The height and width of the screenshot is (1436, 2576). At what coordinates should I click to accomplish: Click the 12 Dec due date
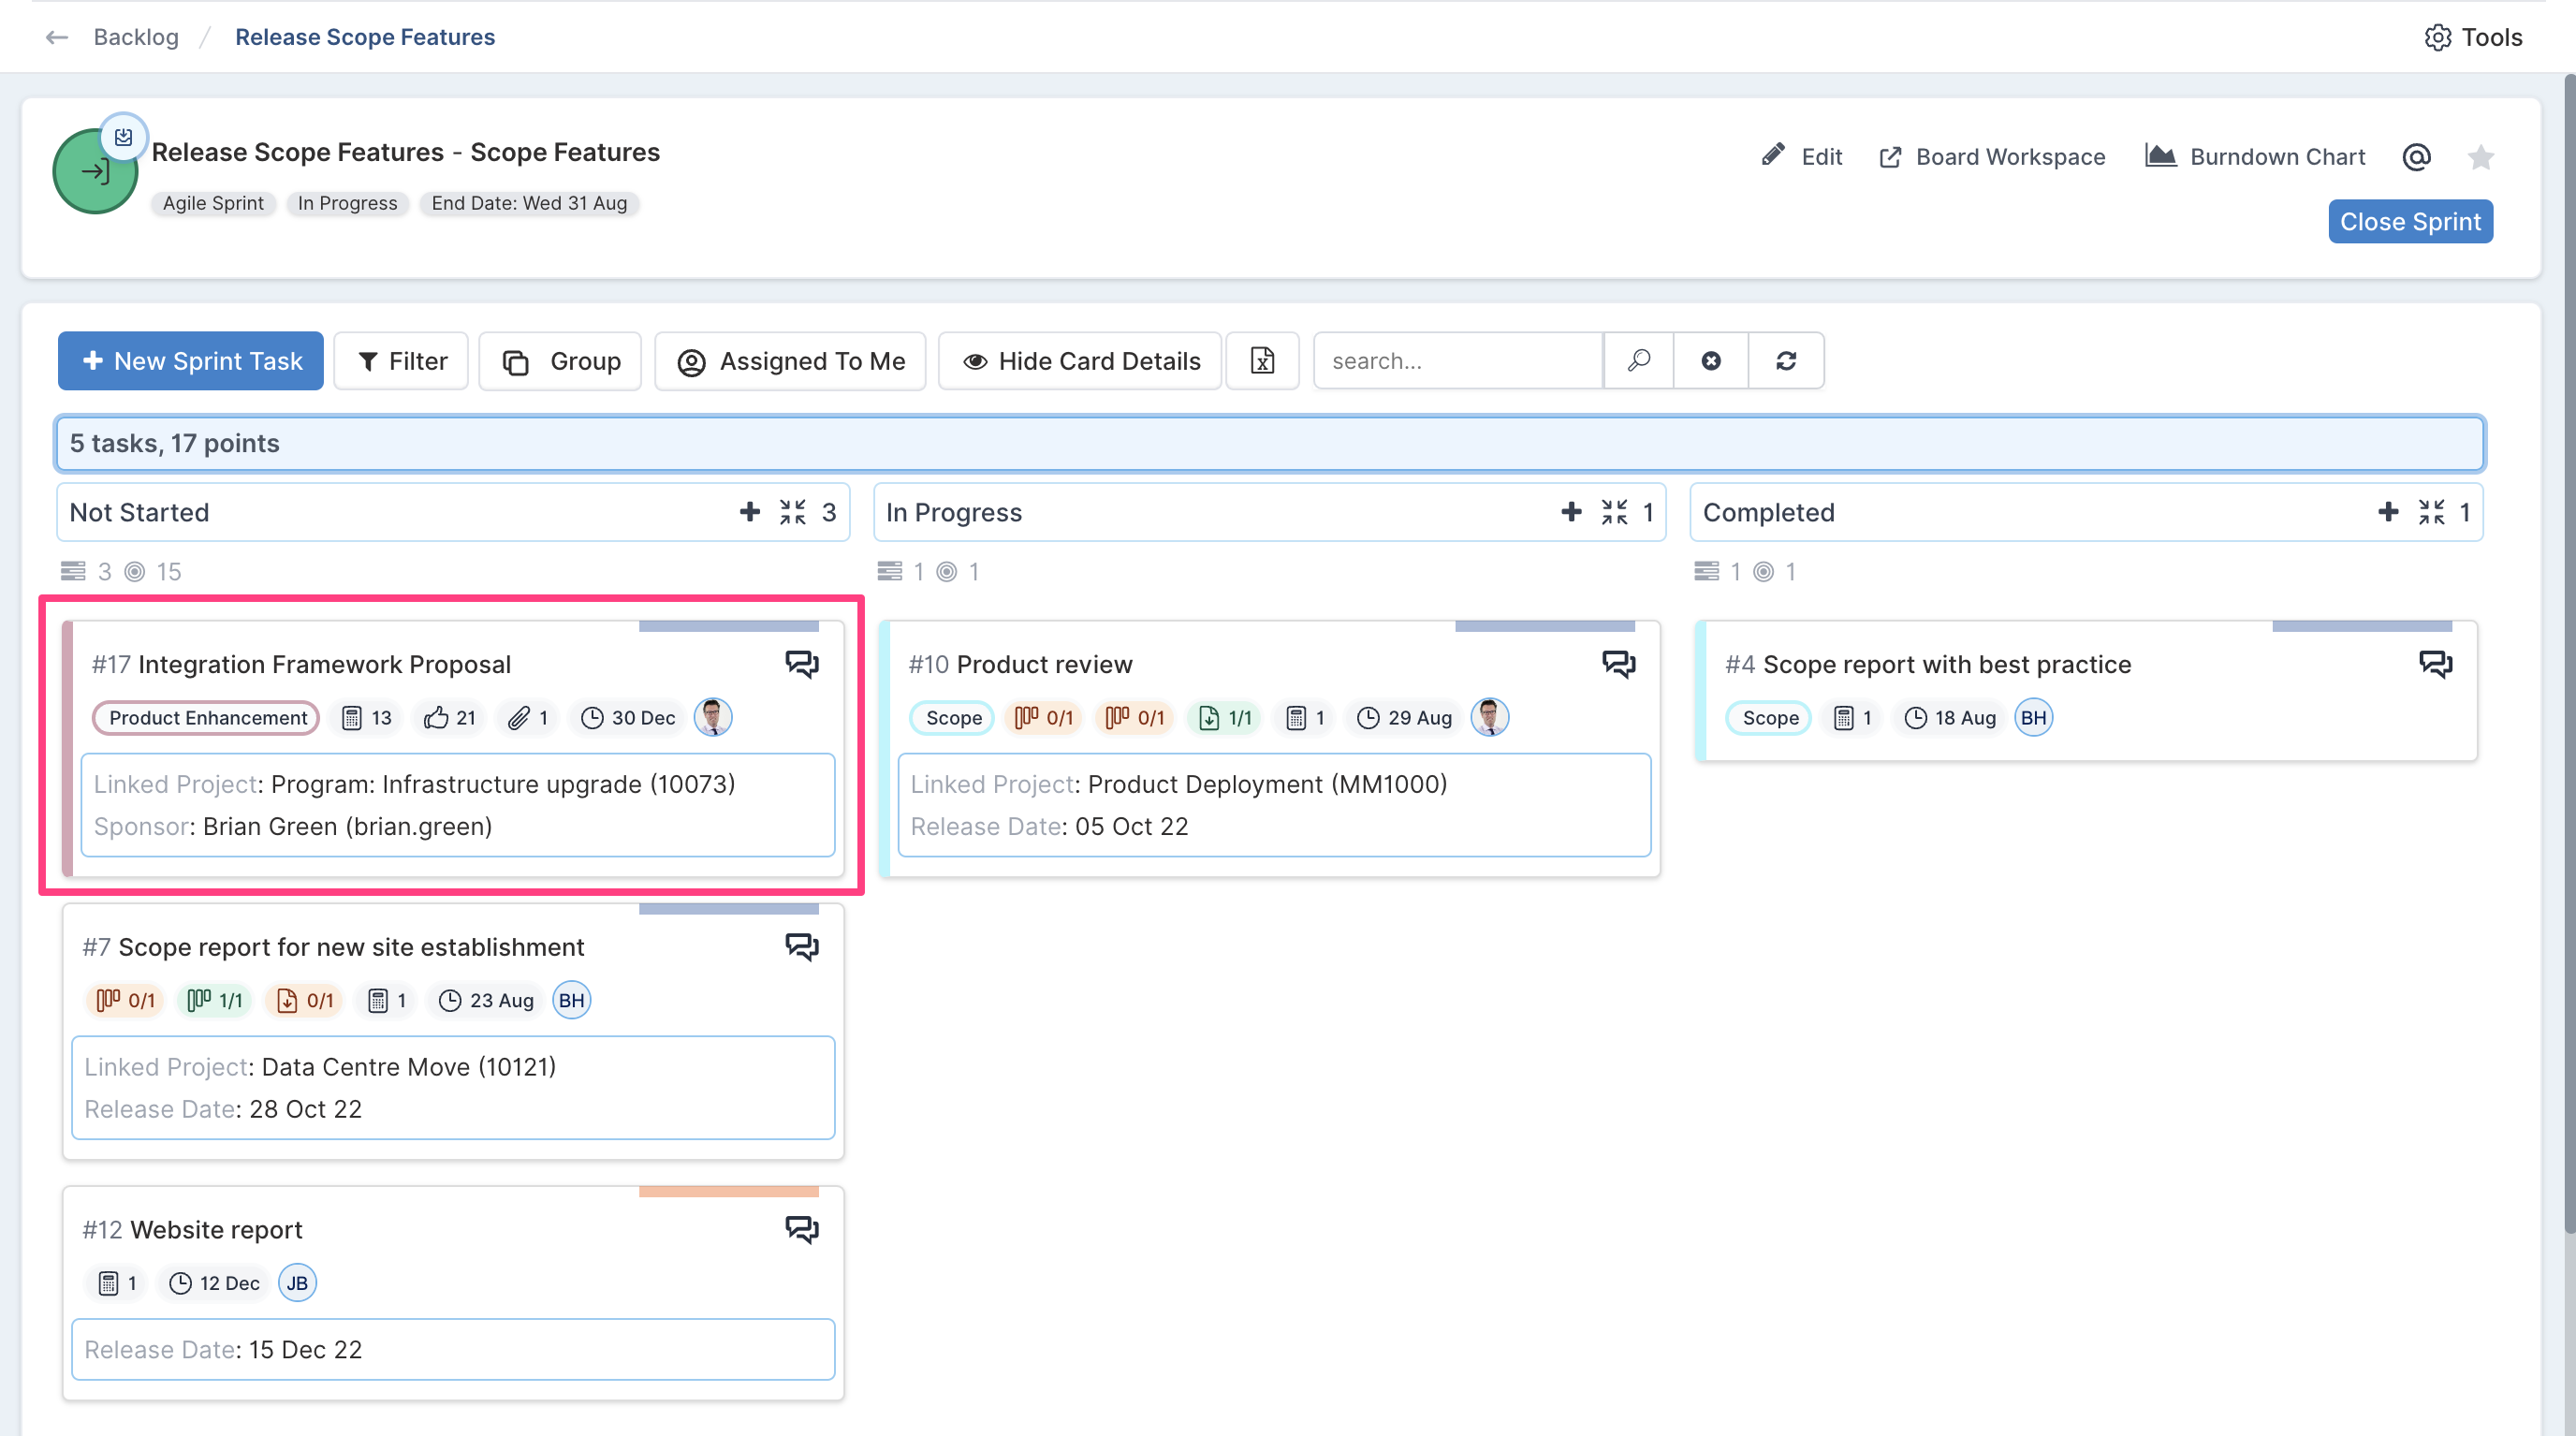coord(214,1284)
